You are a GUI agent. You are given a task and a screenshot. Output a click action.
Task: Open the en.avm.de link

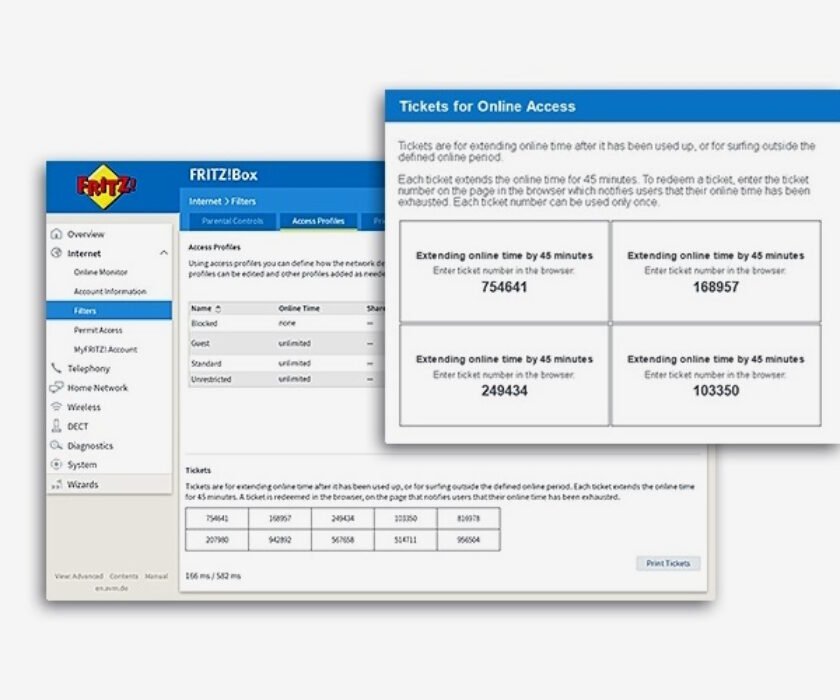[x=111, y=588]
